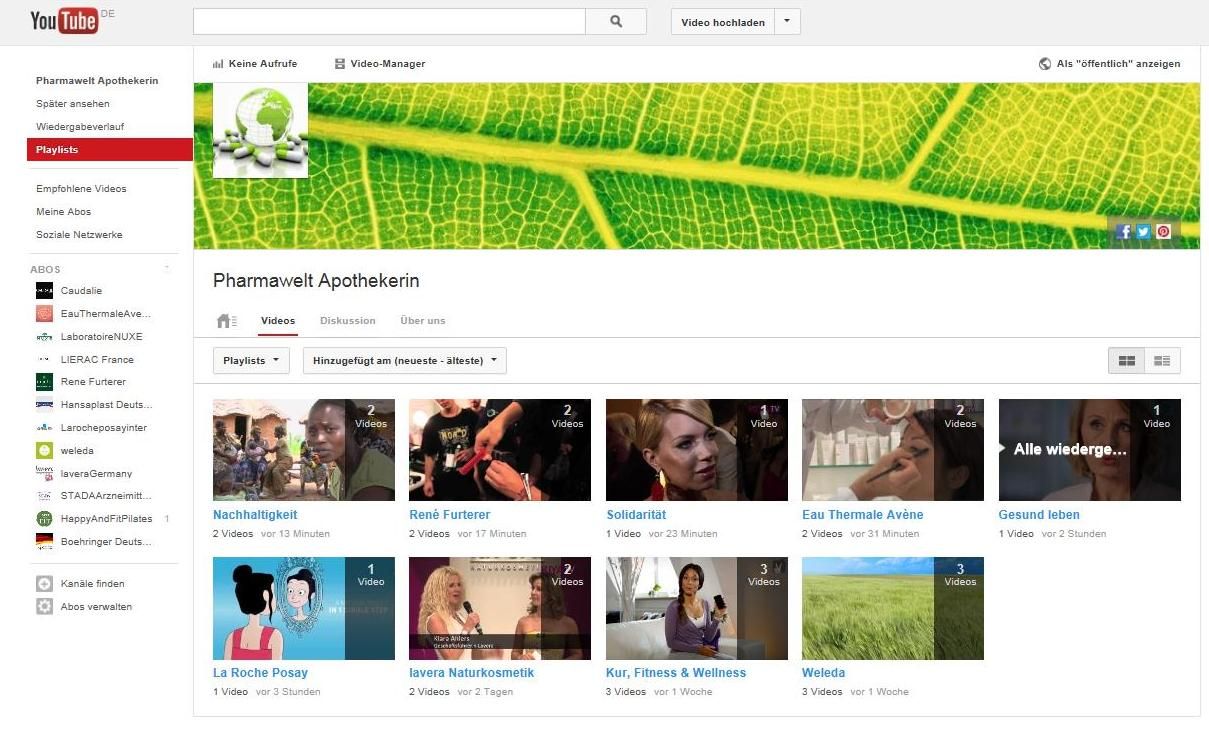Click the Boehringer Deutschland flag icon
1209x734 pixels.
point(44,542)
